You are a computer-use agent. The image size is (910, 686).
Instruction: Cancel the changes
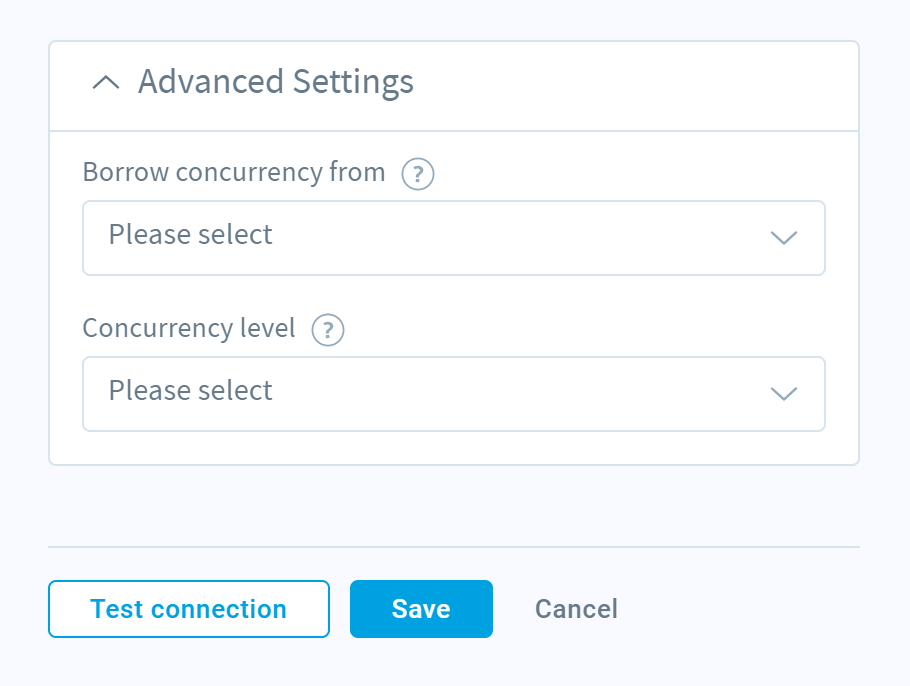[x=576, y=609]
